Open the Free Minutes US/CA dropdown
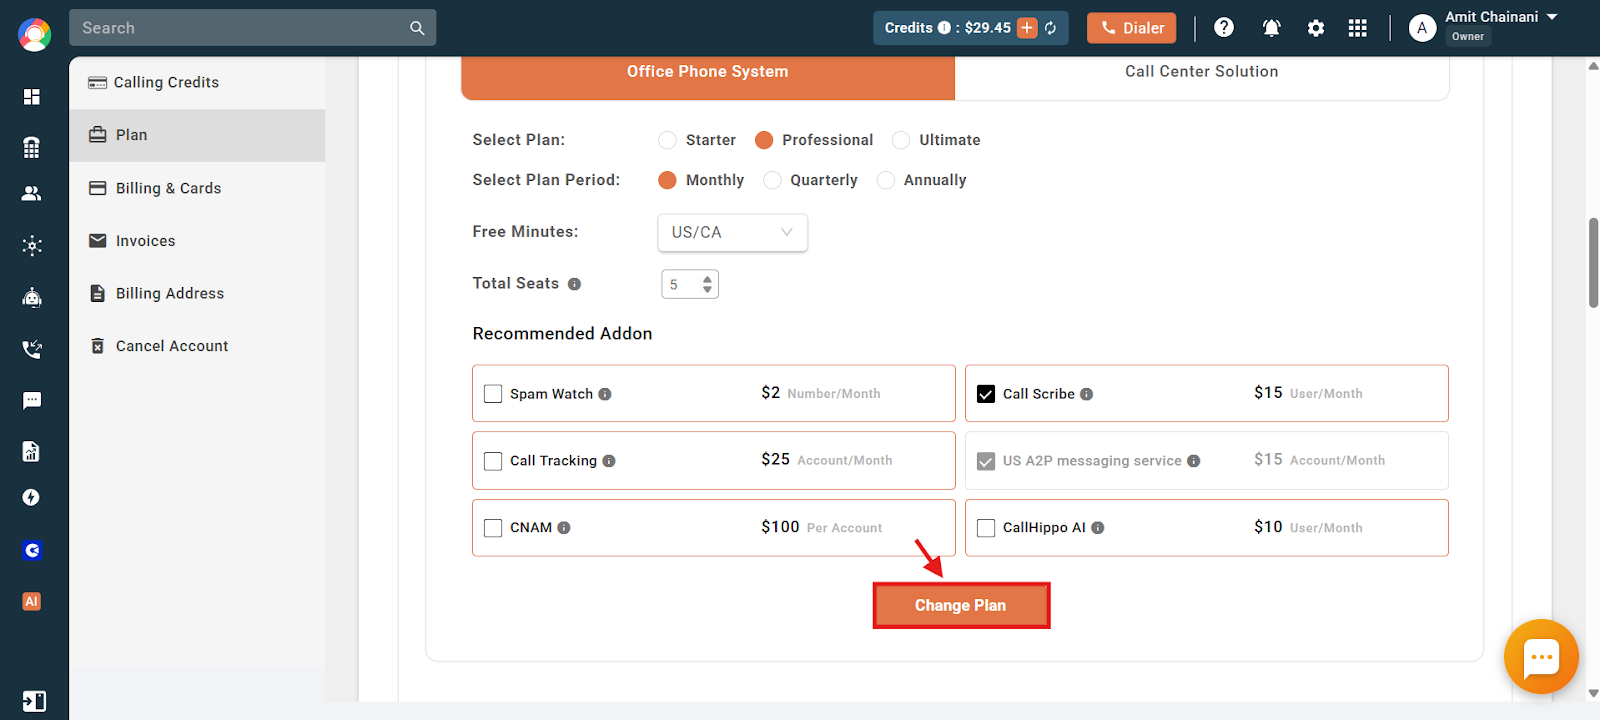 pyautogui.click(x=732, y=232)
